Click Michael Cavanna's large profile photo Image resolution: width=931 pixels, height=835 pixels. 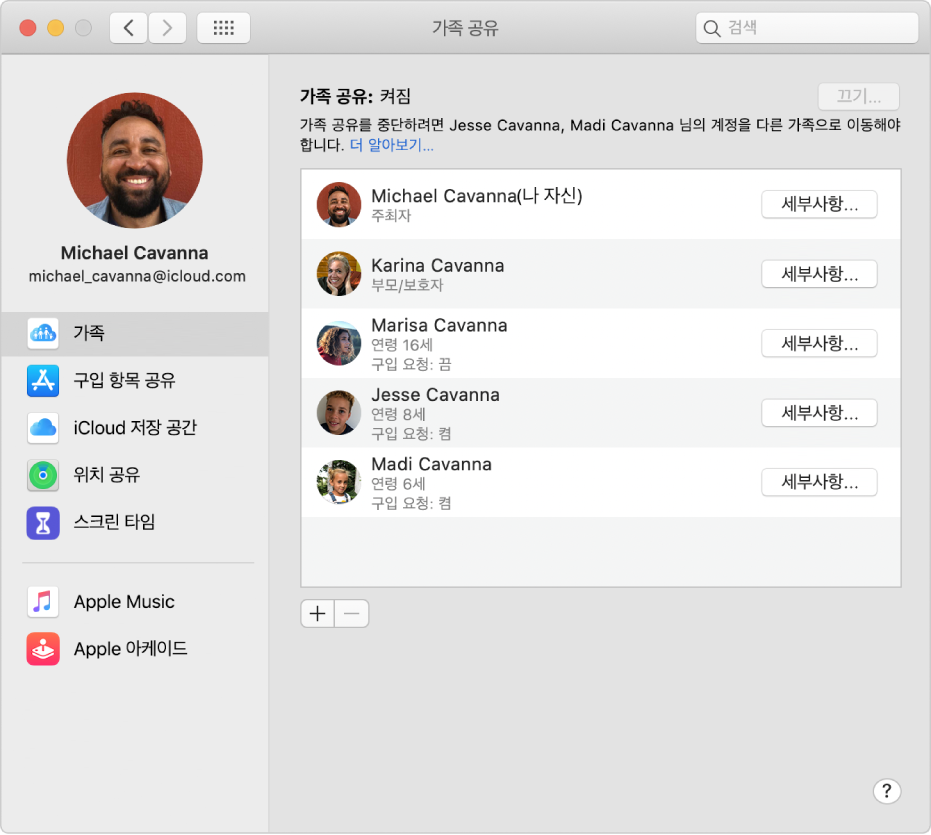click(135, 160)
